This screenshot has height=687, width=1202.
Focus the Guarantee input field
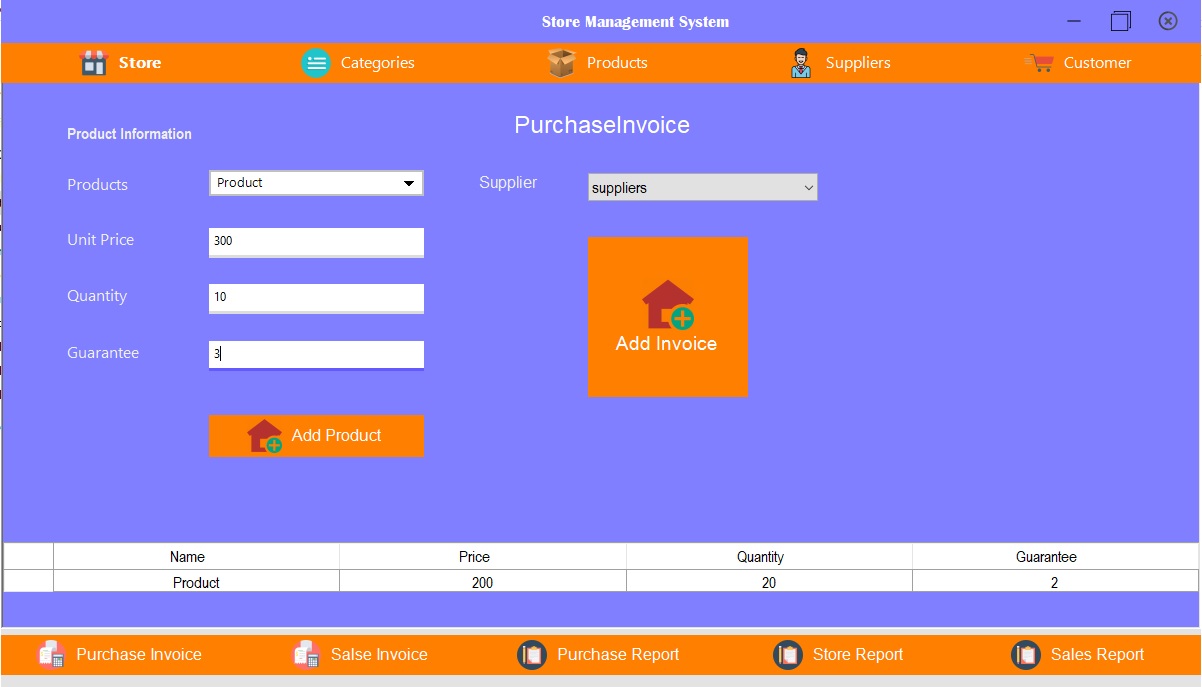[x=316, y=354]
